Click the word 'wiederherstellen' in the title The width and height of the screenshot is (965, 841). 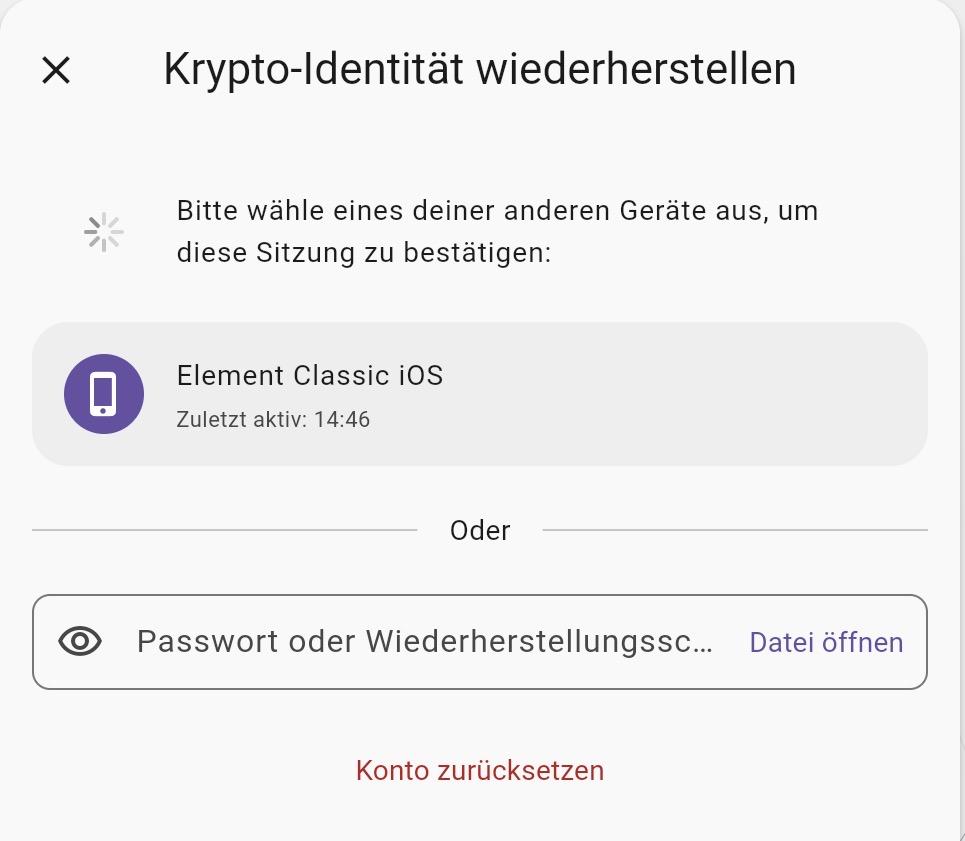636,70
